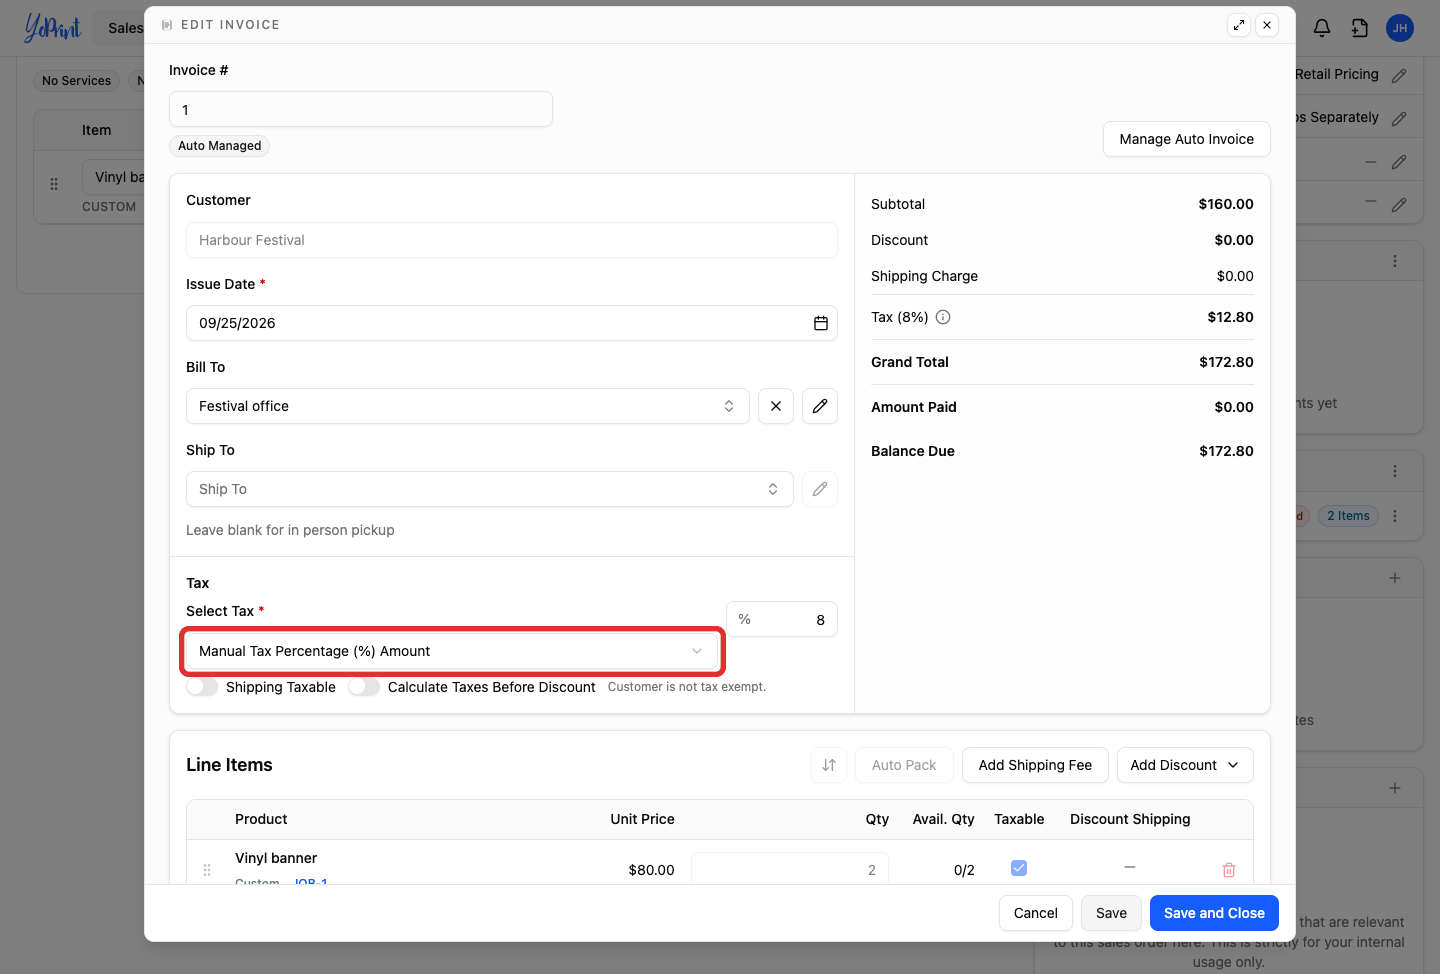
Task: Delete the Vinyl banner line item
Action: (1229, 870)
